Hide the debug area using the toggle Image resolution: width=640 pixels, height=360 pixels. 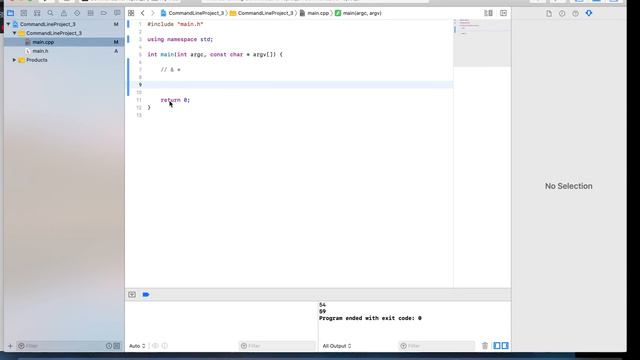coord(132,295)
